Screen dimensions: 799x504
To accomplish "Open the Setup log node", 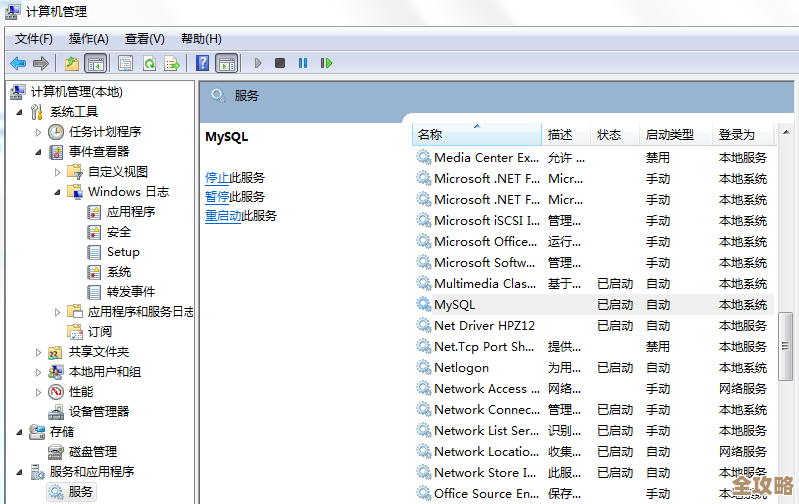I will tap(123, 252).
